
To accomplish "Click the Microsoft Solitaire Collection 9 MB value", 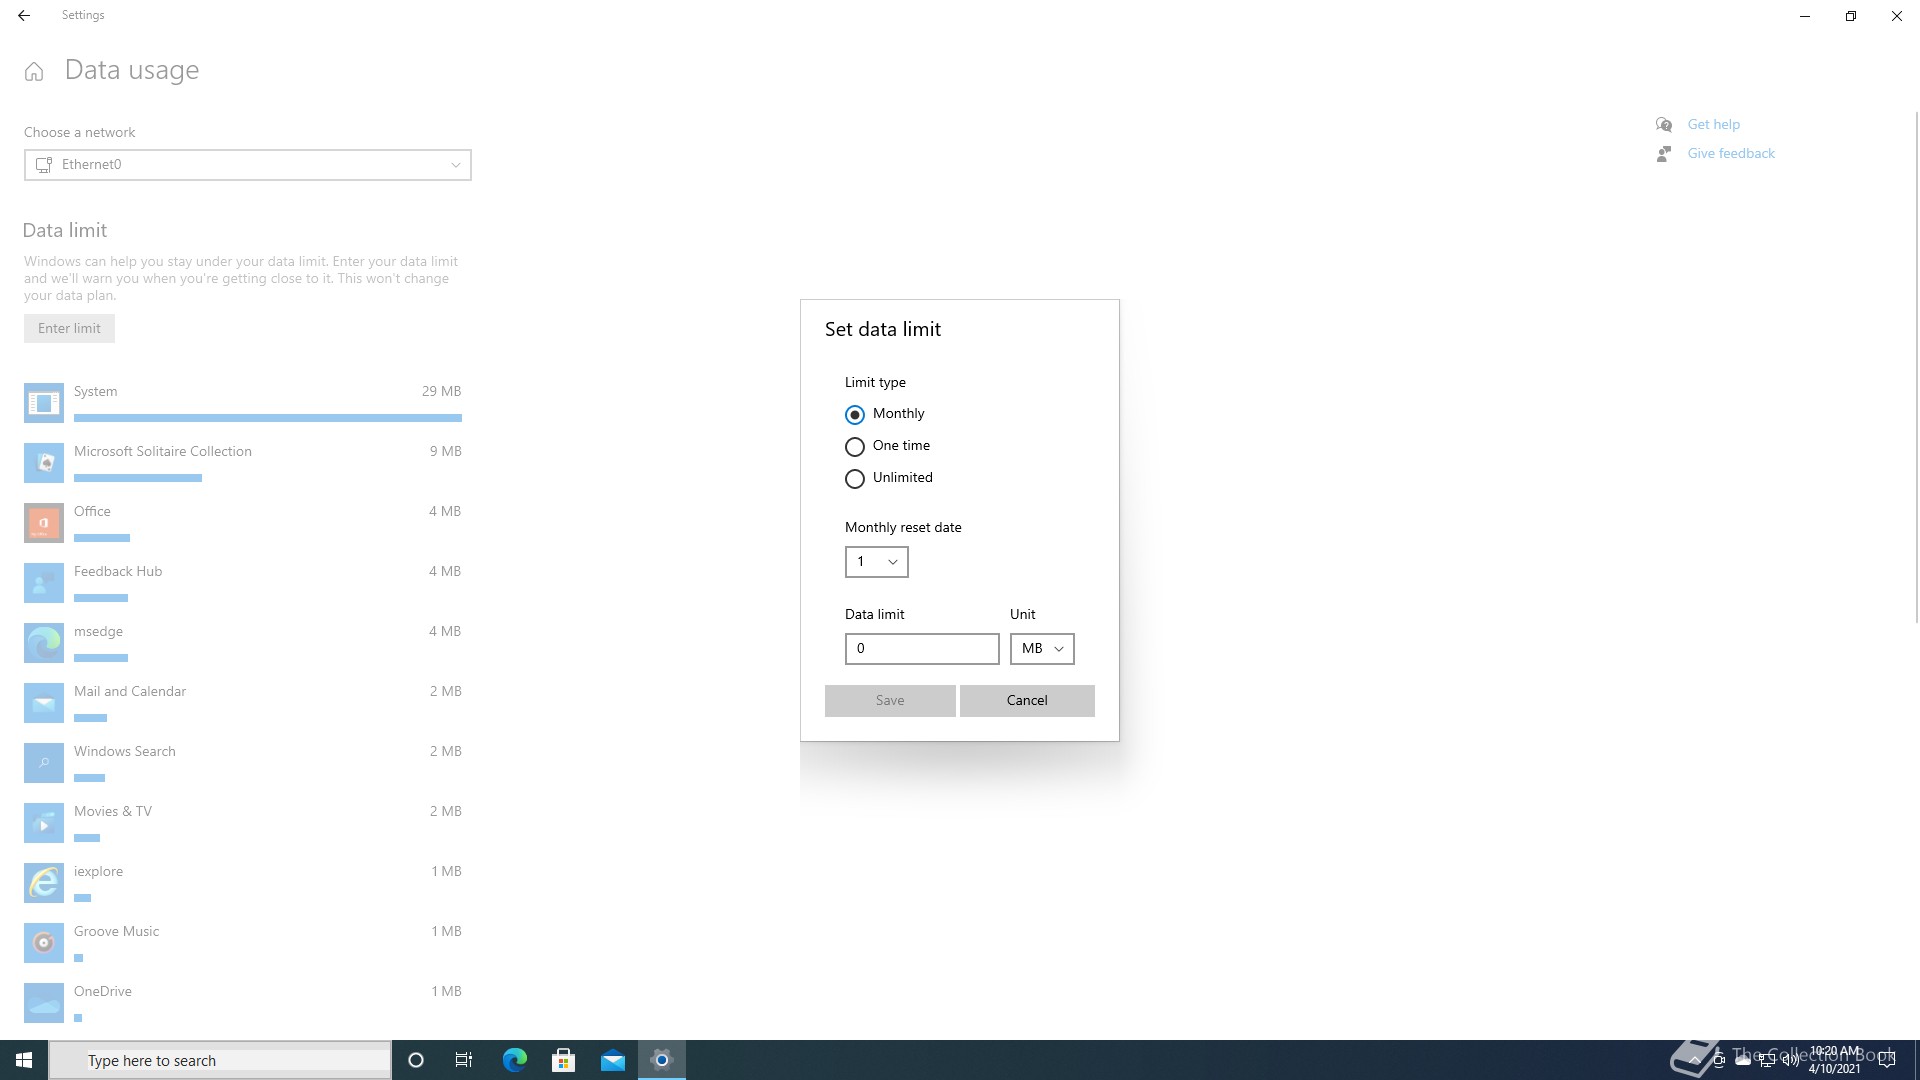I will 445,452.
